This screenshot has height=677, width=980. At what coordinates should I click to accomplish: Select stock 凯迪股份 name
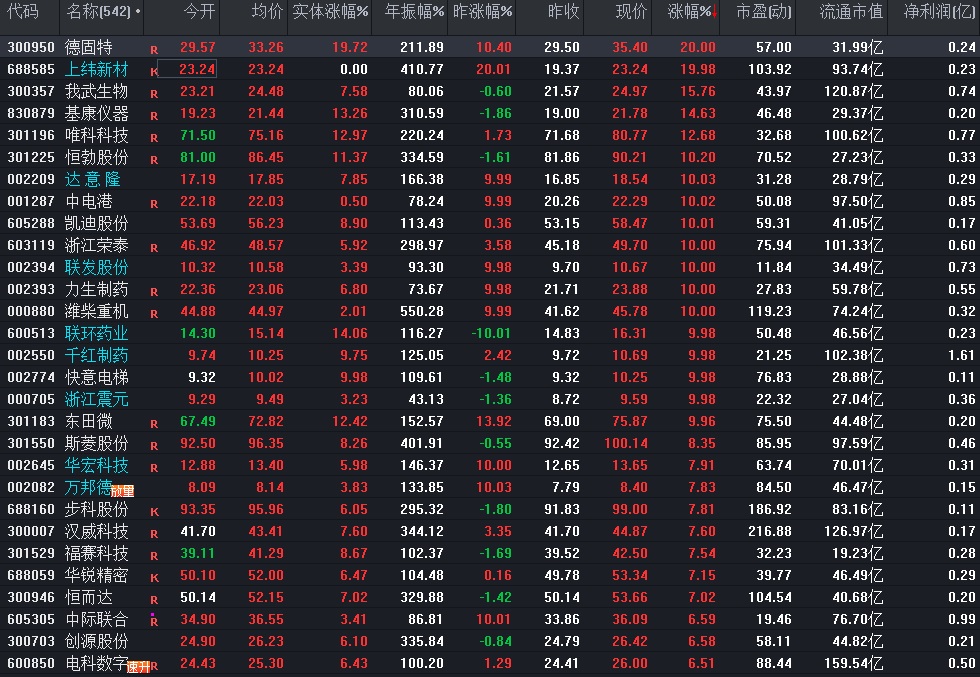[96, 223]
